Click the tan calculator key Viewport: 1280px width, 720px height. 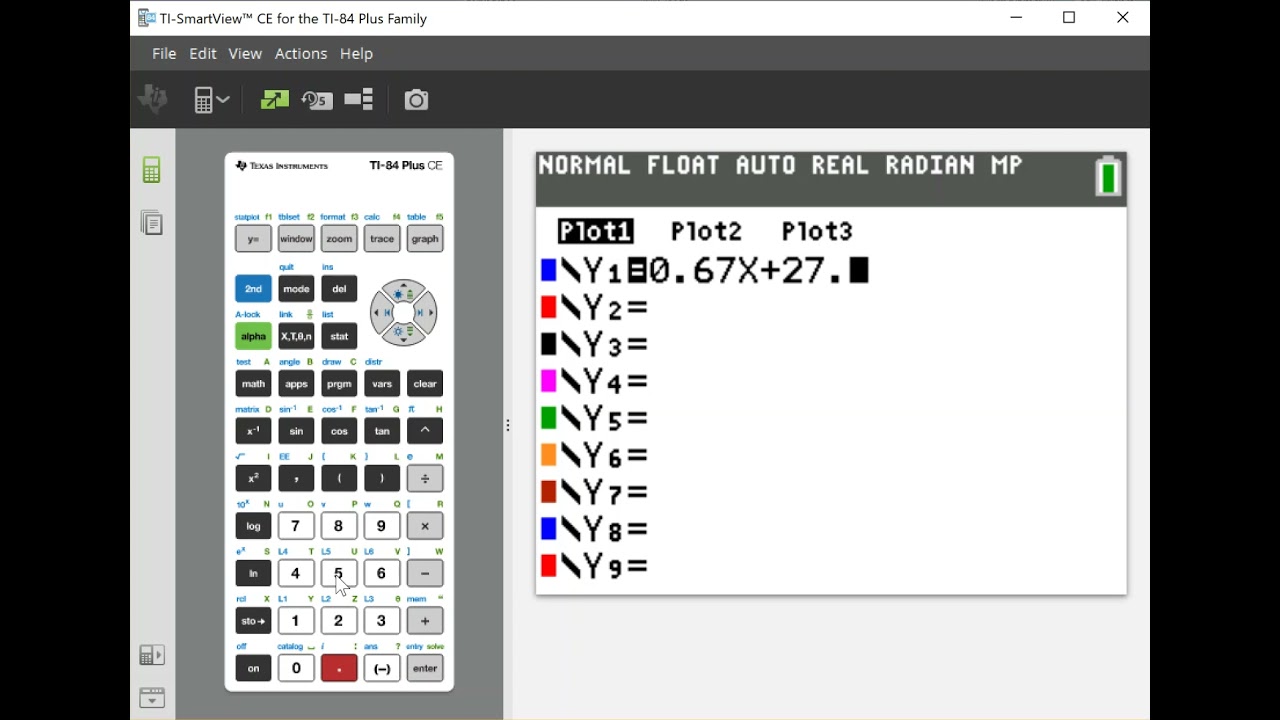(382, 431)
